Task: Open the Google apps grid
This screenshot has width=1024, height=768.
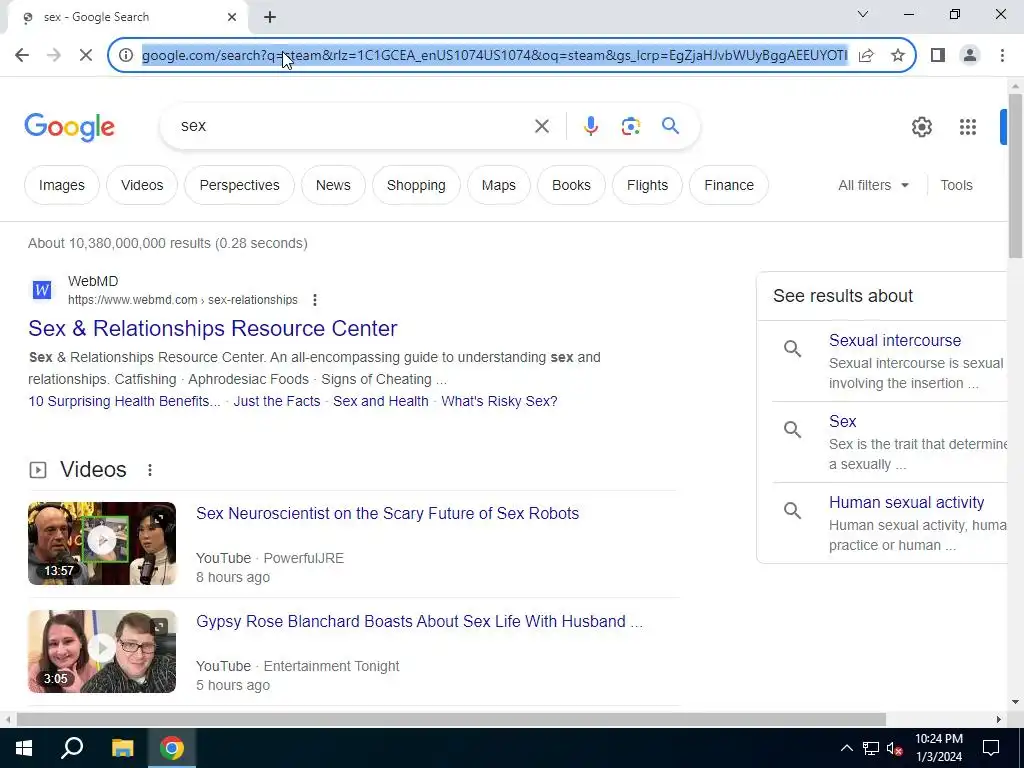Action: tap(968, 127)
